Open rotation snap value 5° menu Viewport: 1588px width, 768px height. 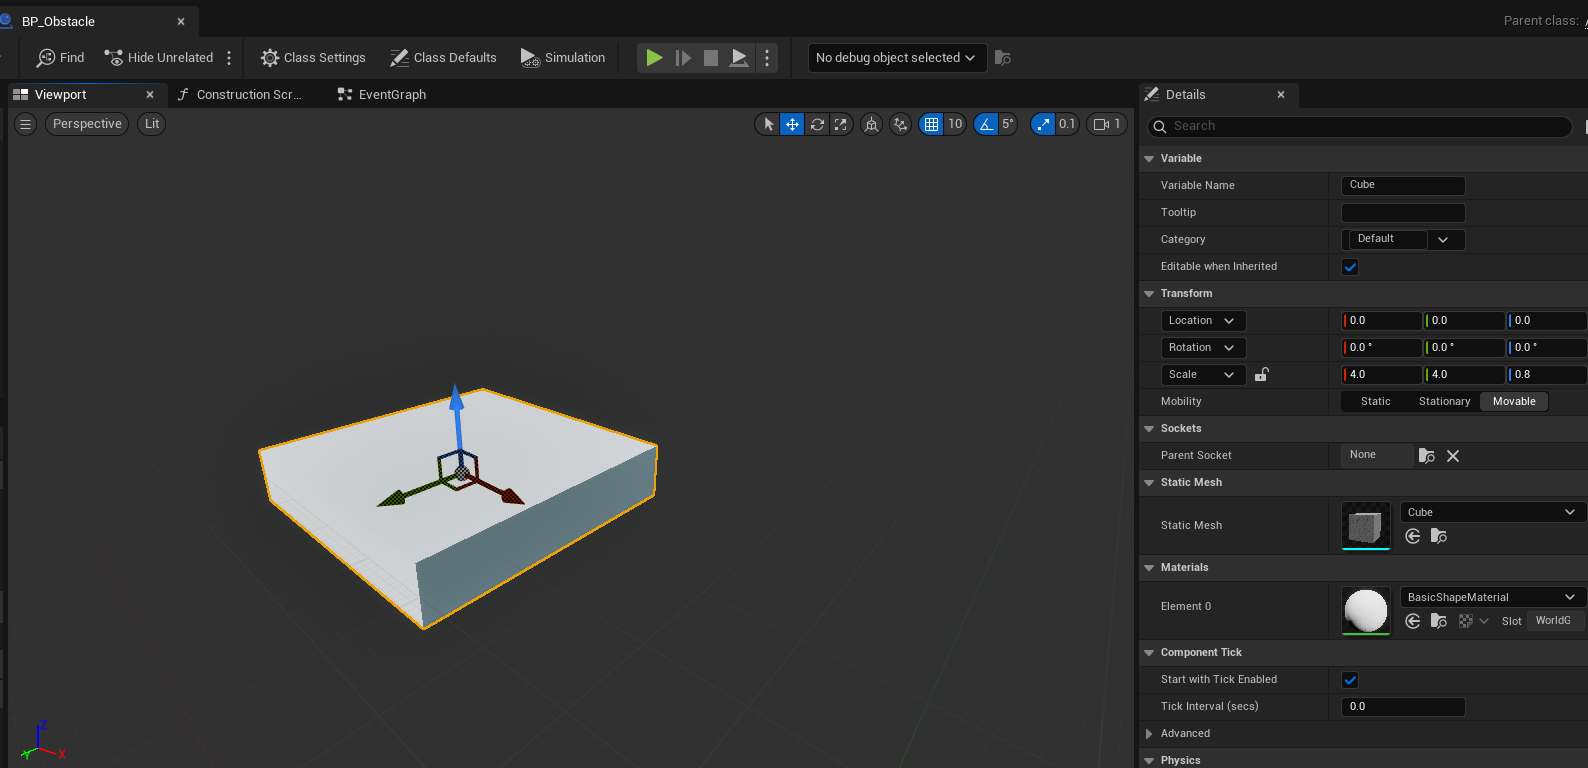click(1008, 124)
